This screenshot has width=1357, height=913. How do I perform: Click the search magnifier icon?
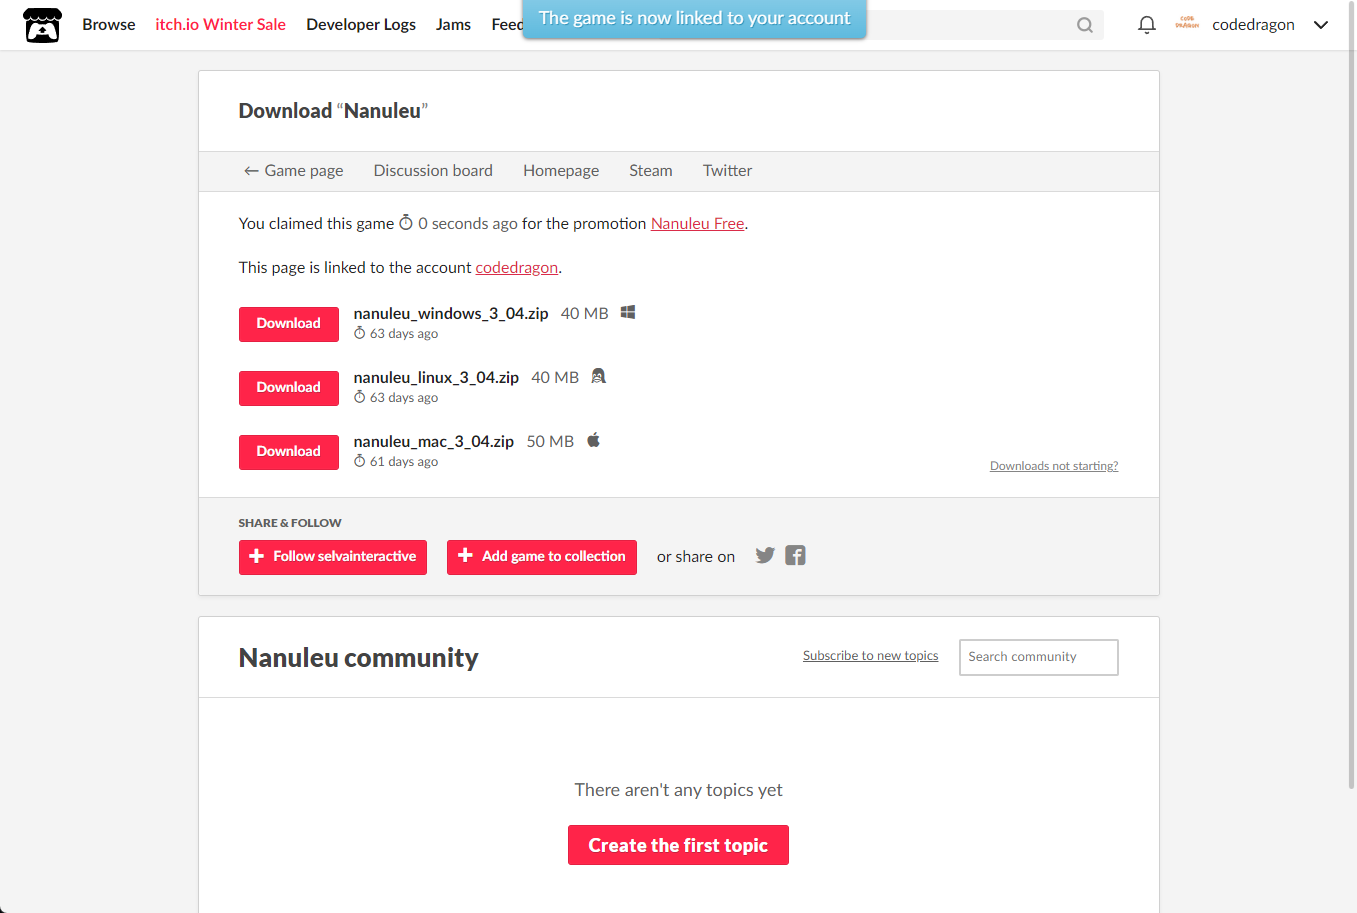tap(1085, 25)
